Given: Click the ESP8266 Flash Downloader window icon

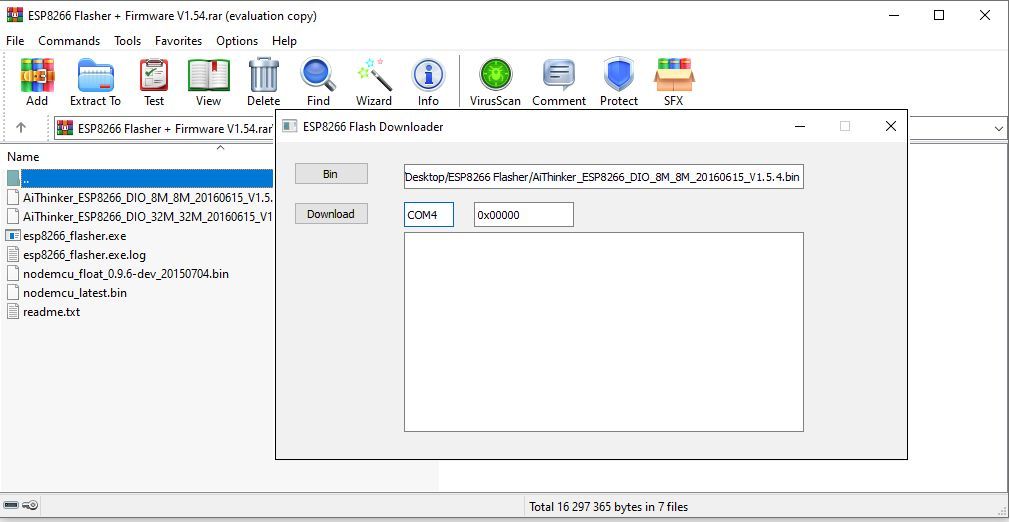Looking at the screenshot, I should tap(290, 126).
